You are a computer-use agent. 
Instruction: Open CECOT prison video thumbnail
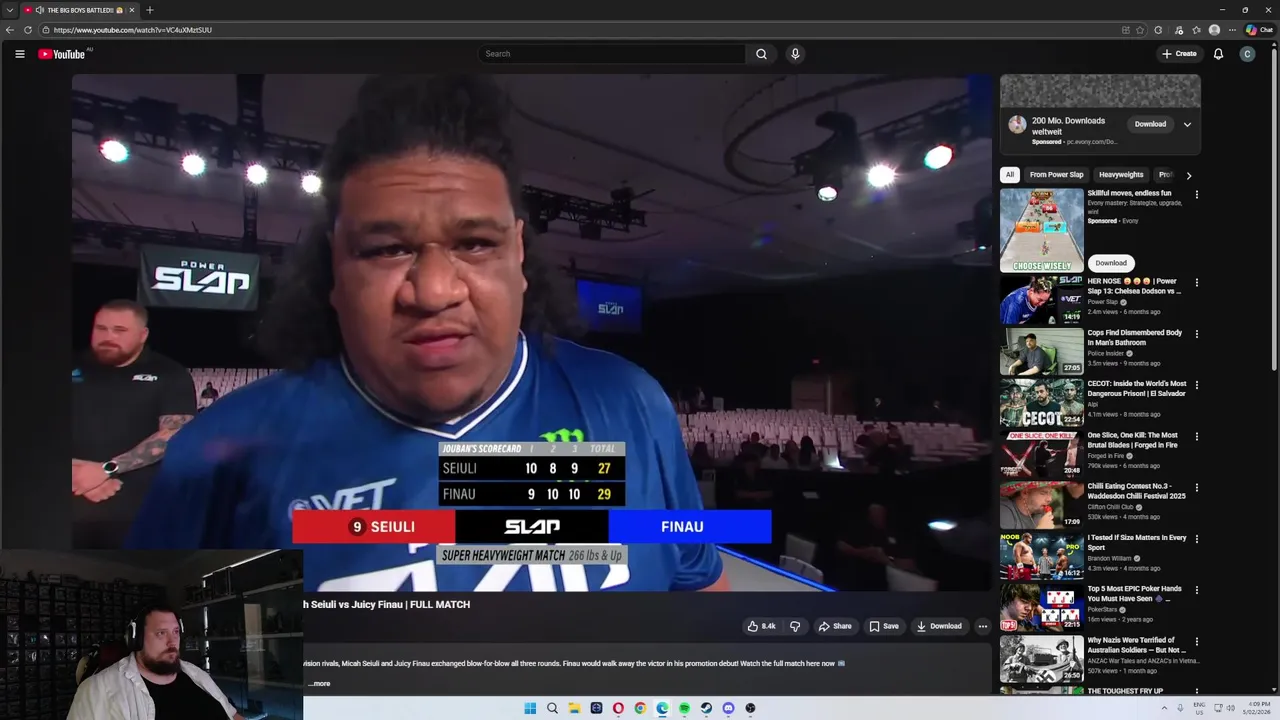tap(1042, 402)
